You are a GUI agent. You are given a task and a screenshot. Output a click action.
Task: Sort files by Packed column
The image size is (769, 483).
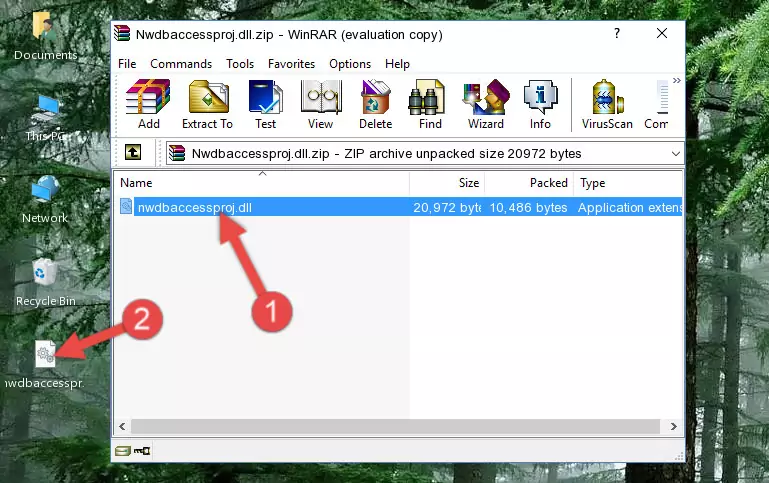click(x=529, y=182)
